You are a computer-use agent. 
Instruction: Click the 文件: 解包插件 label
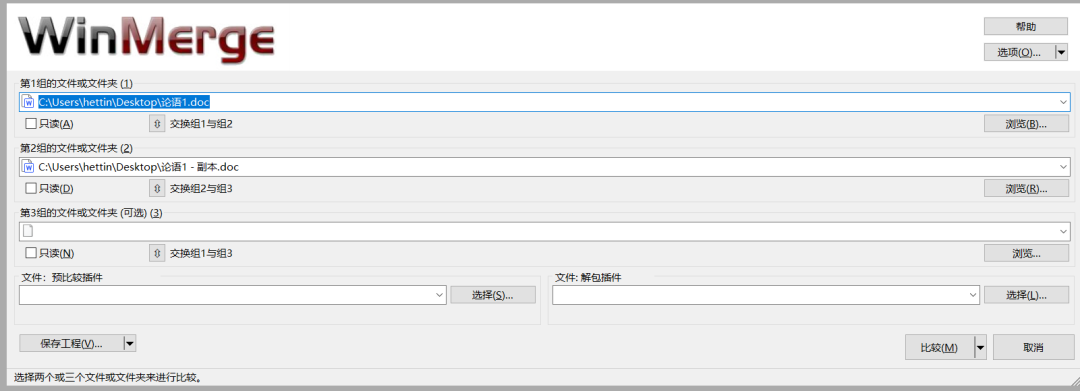(x=589, y=277)
